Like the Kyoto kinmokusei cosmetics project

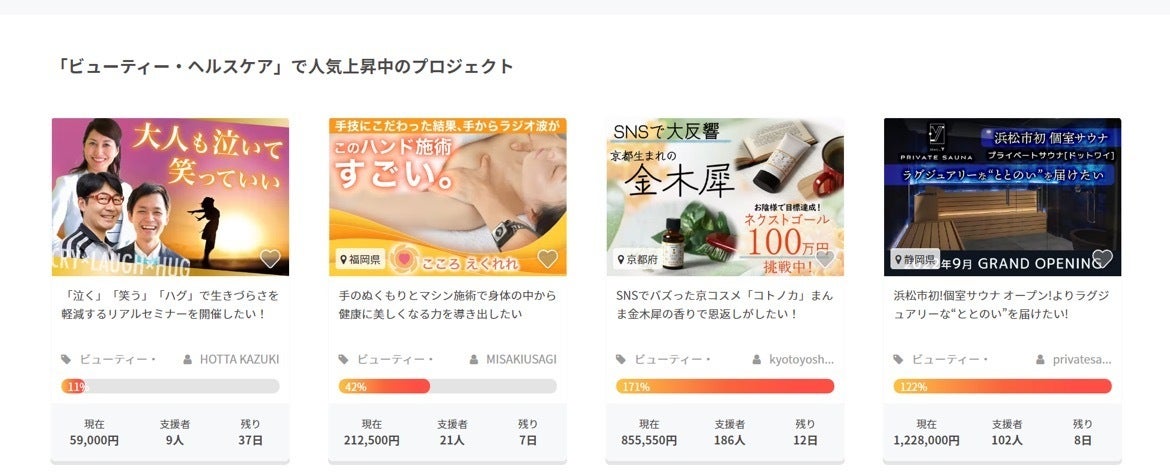pos(825,259)
